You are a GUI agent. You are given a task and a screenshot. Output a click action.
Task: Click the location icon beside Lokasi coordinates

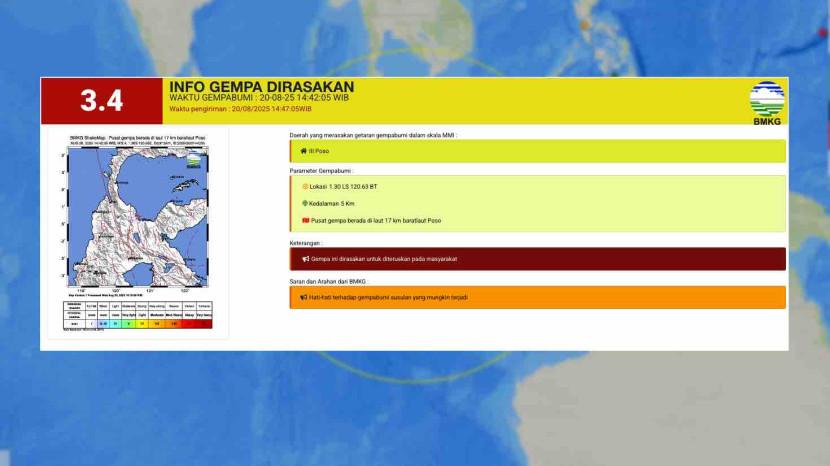(305, 186)
